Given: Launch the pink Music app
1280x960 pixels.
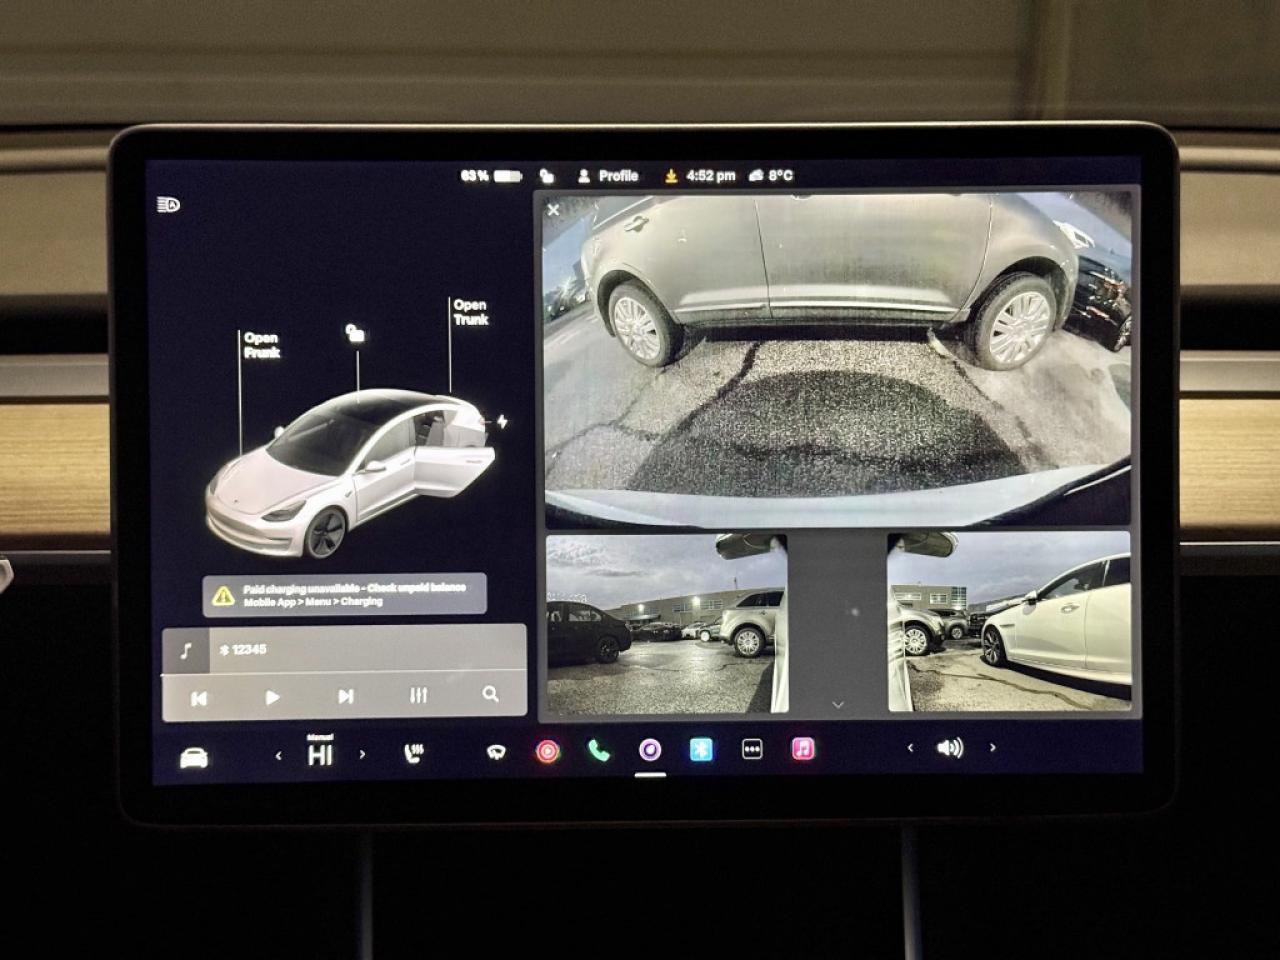Looking at the screenshot, I should click(x=803, y=749).
